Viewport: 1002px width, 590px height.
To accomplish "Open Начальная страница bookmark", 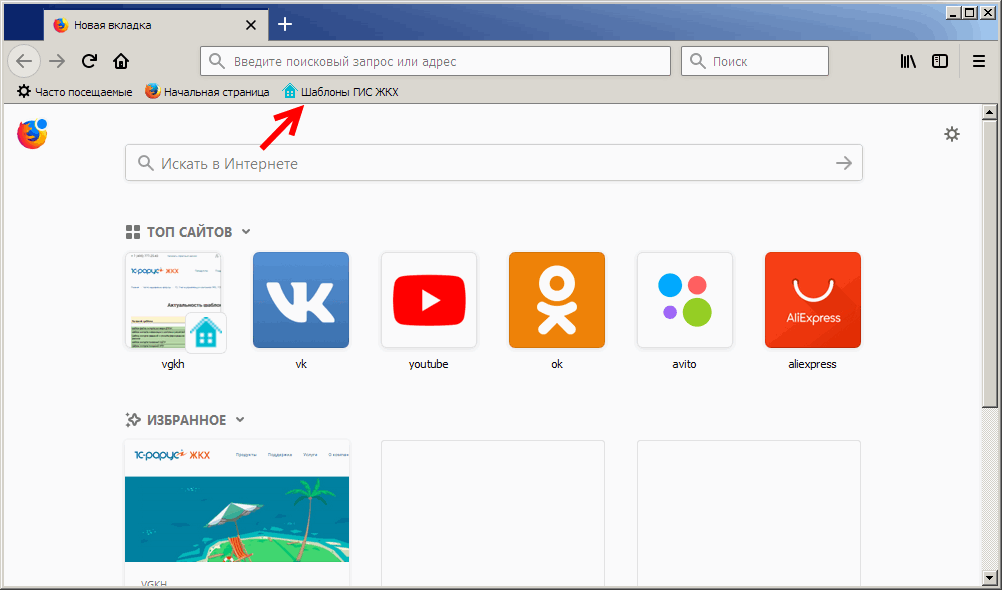I will click(x=207, y=92).
